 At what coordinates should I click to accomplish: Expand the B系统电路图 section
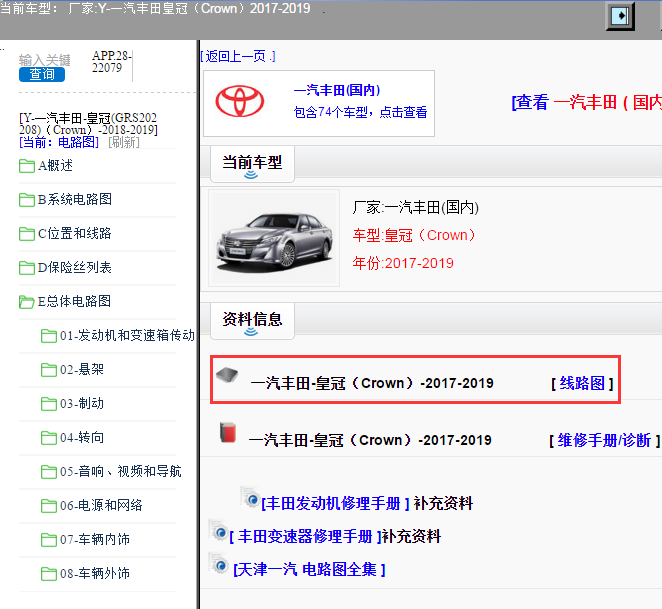pos(75,199)
